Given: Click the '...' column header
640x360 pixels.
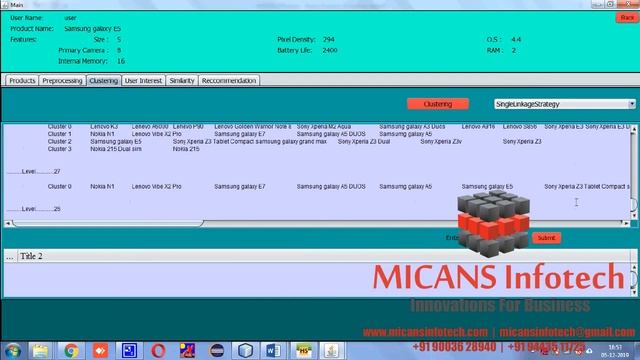Looking at the screenshot, I should click(10, 256).
